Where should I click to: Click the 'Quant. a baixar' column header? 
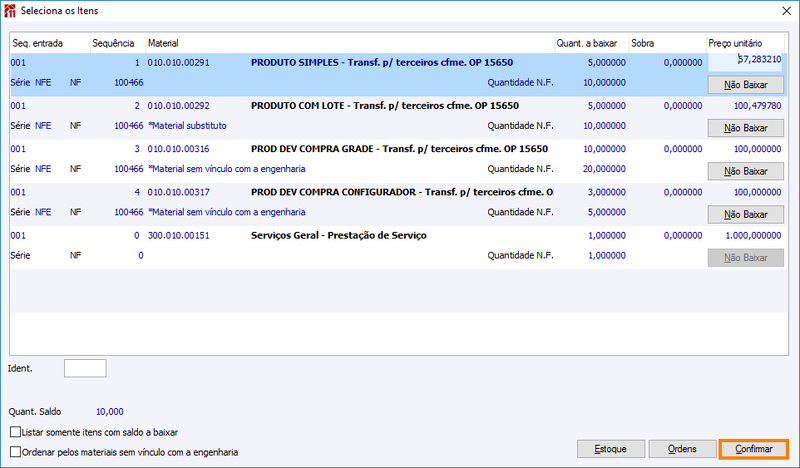[x=592, y=43]
